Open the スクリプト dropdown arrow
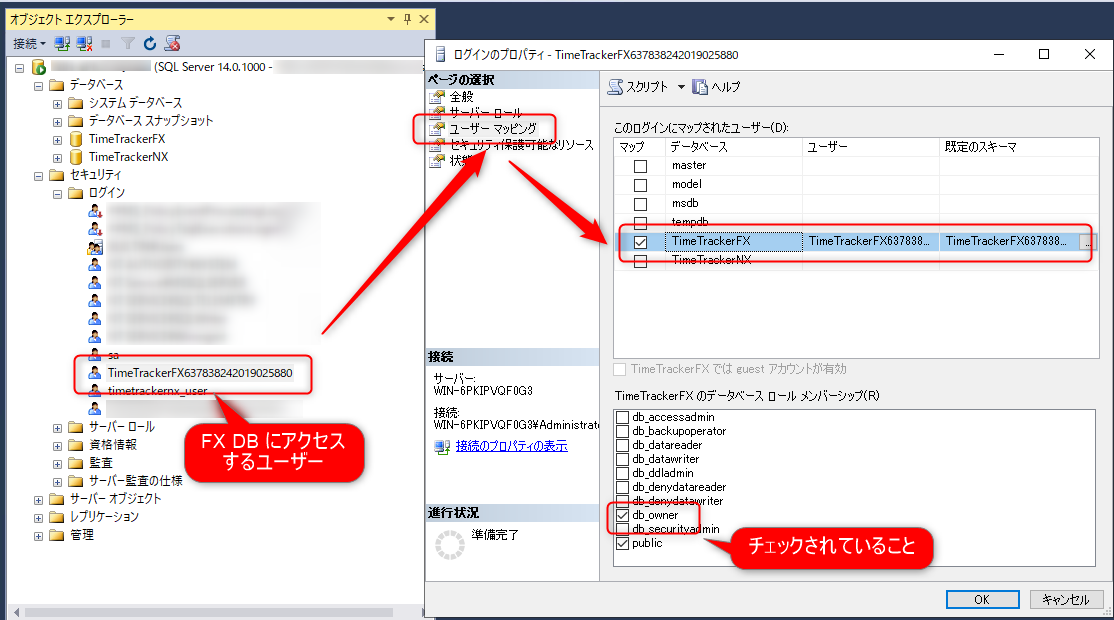 click(681, 87)
